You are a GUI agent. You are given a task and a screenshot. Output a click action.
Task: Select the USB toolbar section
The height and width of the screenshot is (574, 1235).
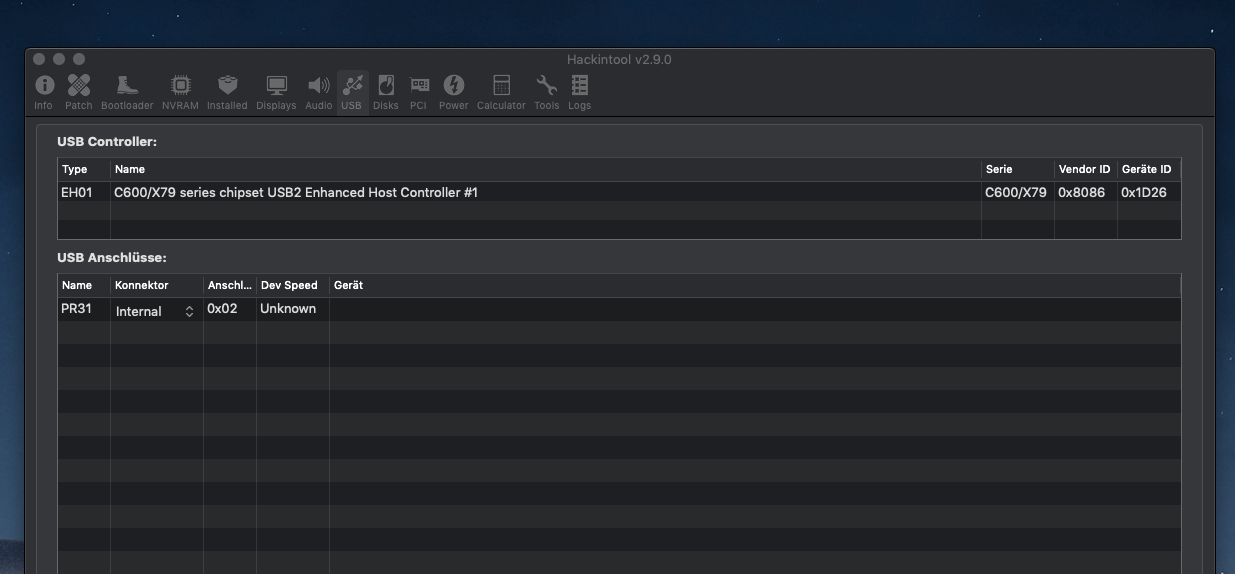click(351, 92)
